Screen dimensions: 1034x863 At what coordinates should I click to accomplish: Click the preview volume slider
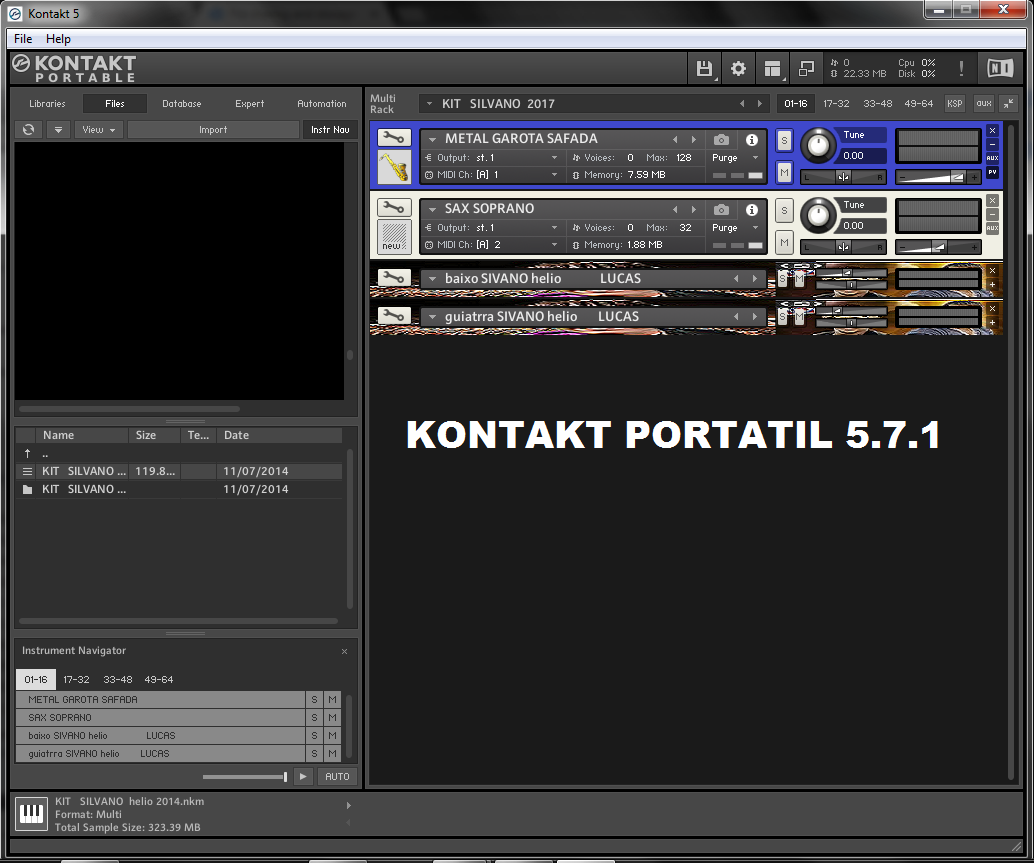245,777
